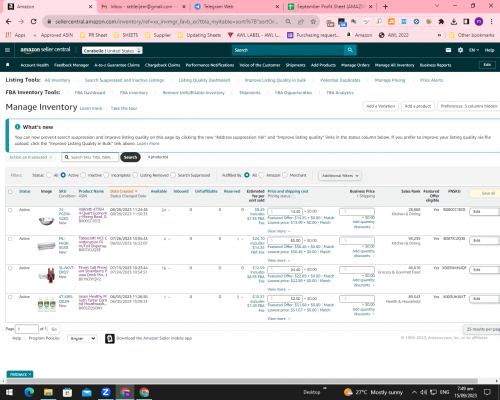The width and height of the screenshot is (500, 400).
Task: Switch to Telegram Web browser tab
Action: (x=237, y=7)
